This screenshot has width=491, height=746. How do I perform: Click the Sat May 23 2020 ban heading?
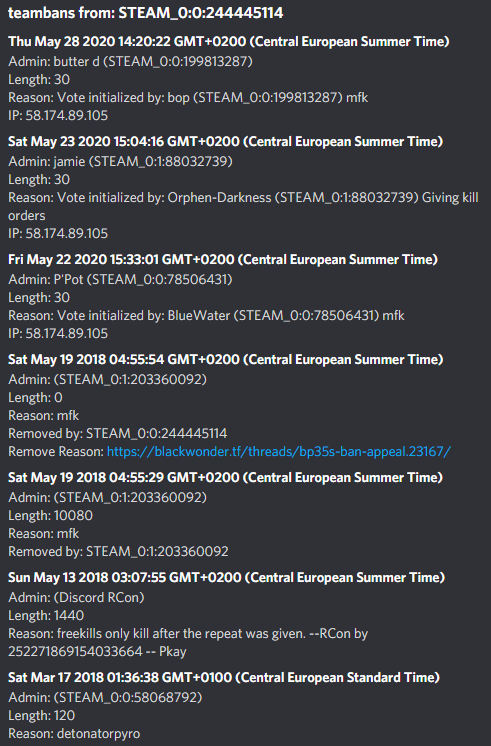226,141
